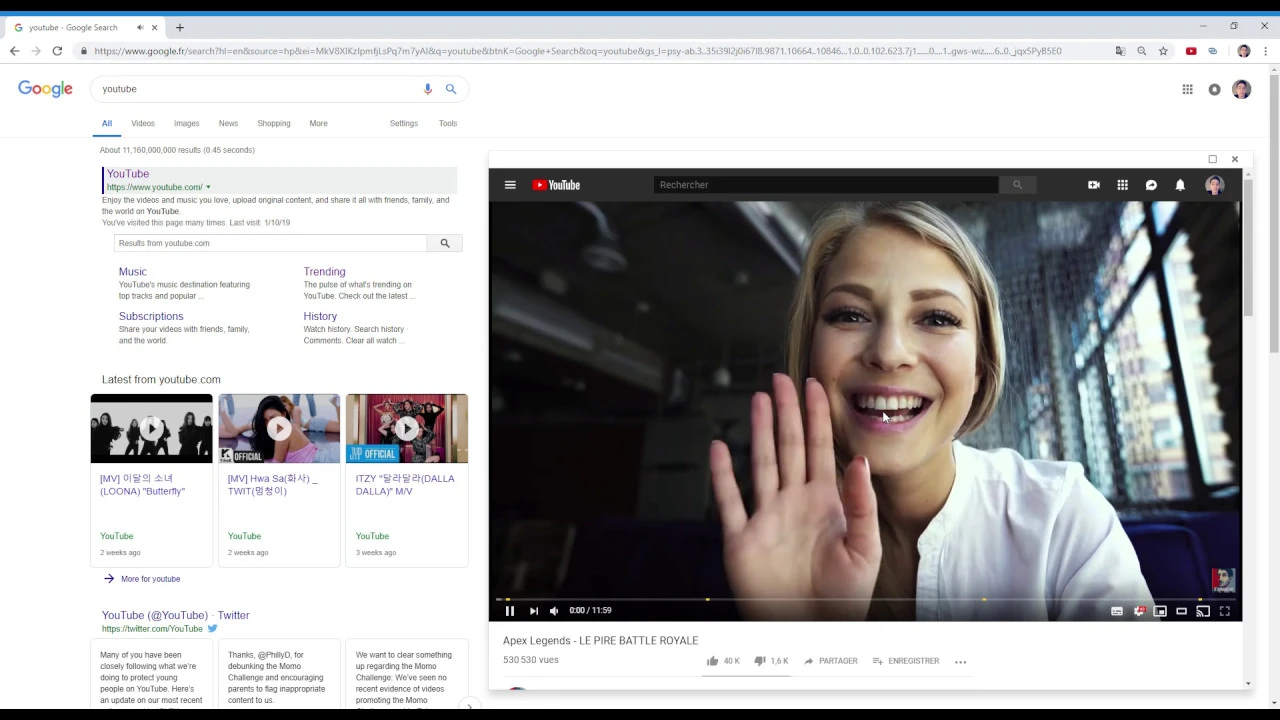
Task: Mute the tab via its audio icon
Action: click(x=140, y=27)
